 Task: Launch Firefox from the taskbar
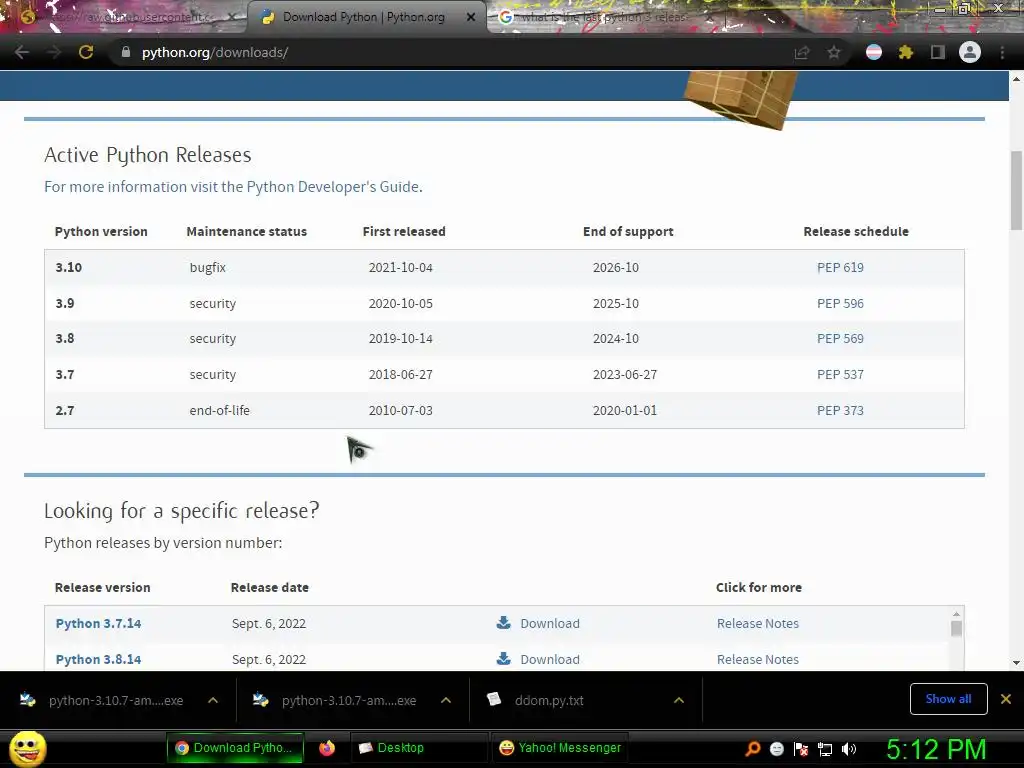click(327, 748)
